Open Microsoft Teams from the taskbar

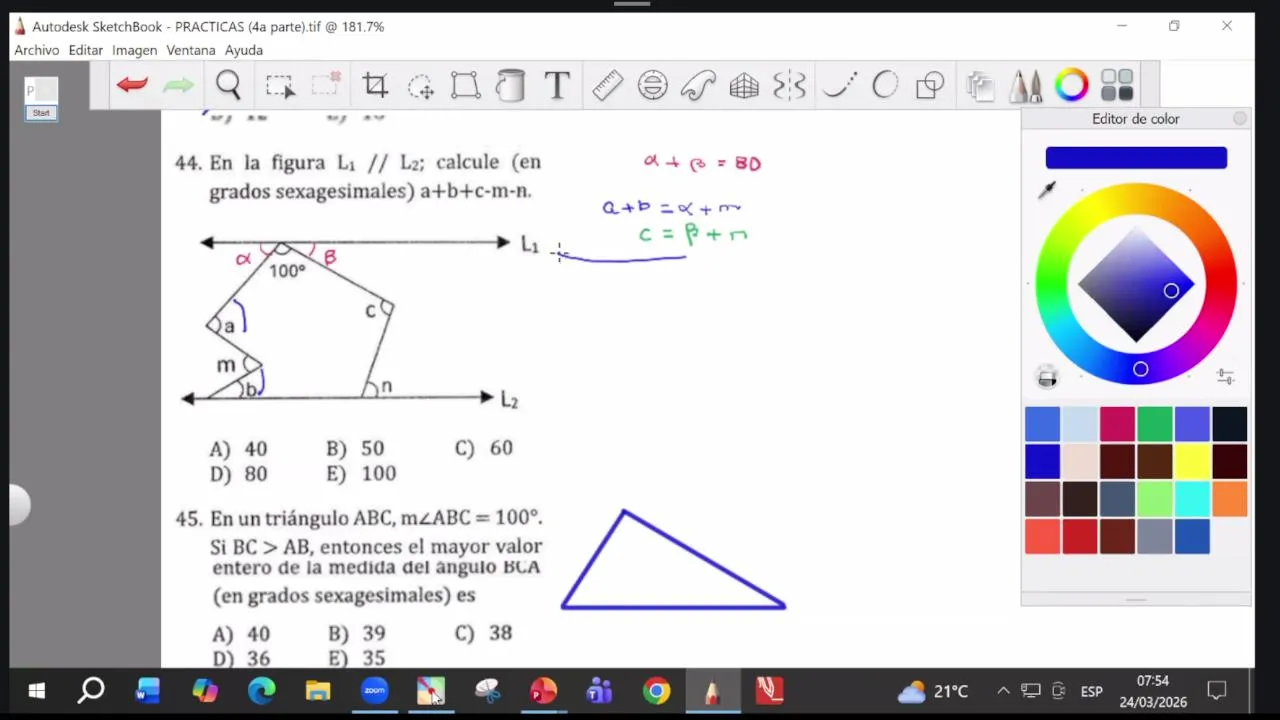(x=599, y=691)
